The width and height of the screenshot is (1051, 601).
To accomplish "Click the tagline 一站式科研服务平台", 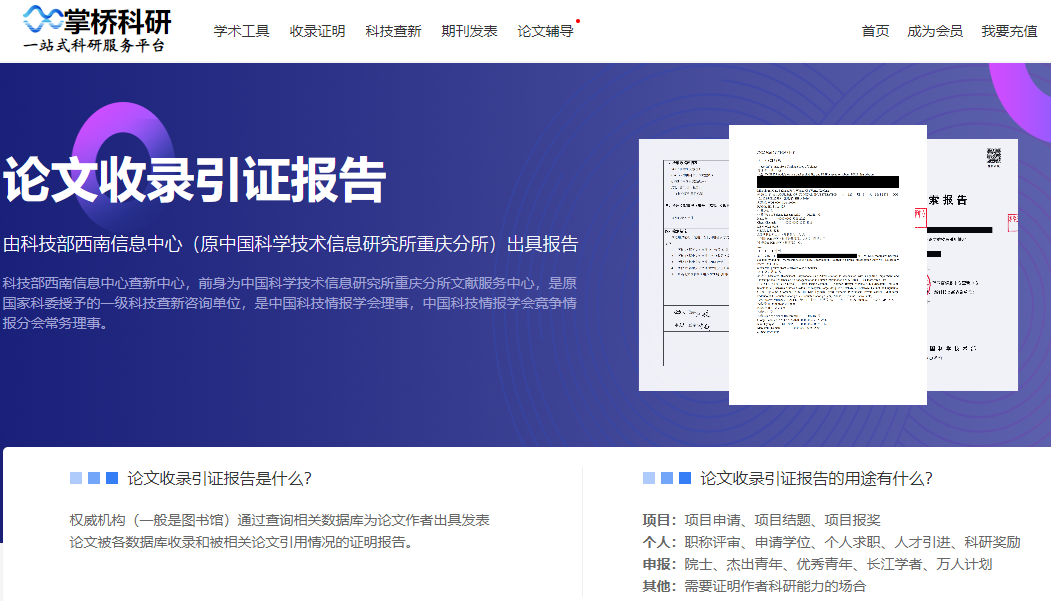I will pyautogui.click(x=94, y=46).
